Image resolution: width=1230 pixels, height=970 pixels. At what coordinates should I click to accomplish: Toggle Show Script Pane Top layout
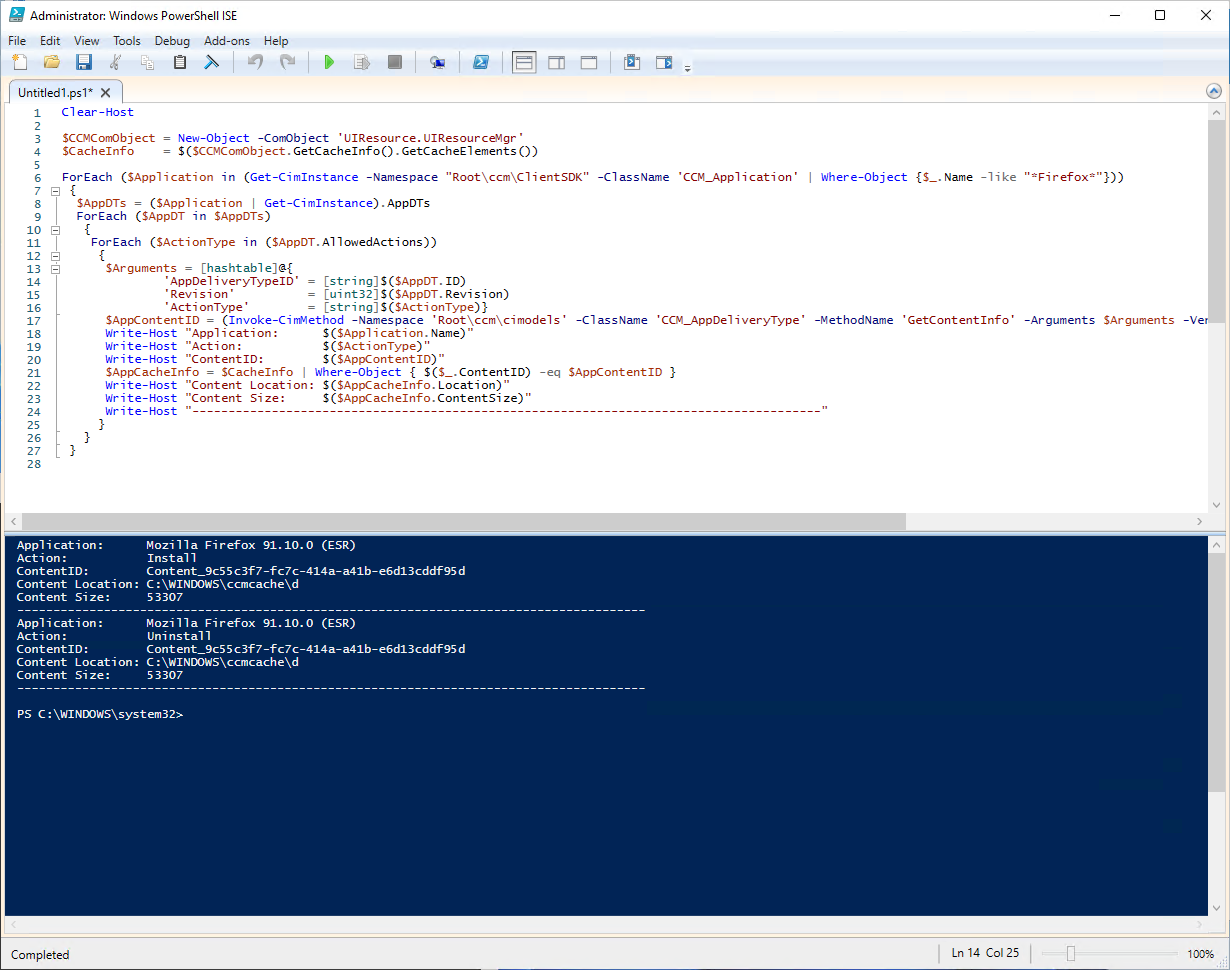[524, 62]
